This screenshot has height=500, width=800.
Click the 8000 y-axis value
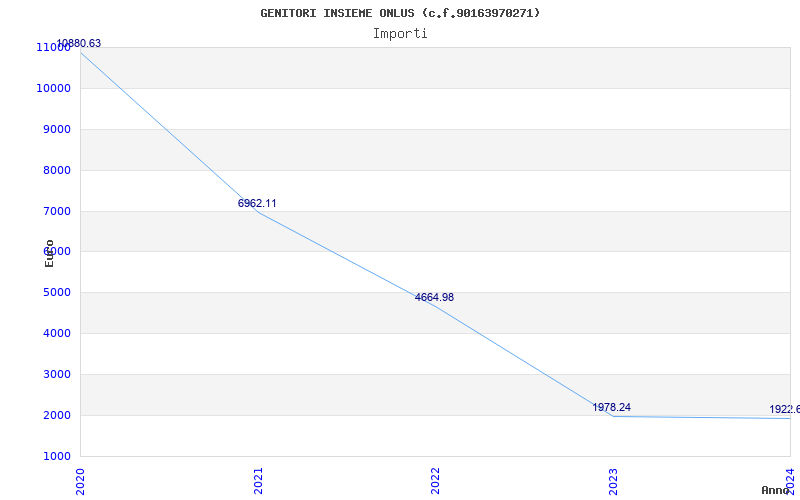56,170
